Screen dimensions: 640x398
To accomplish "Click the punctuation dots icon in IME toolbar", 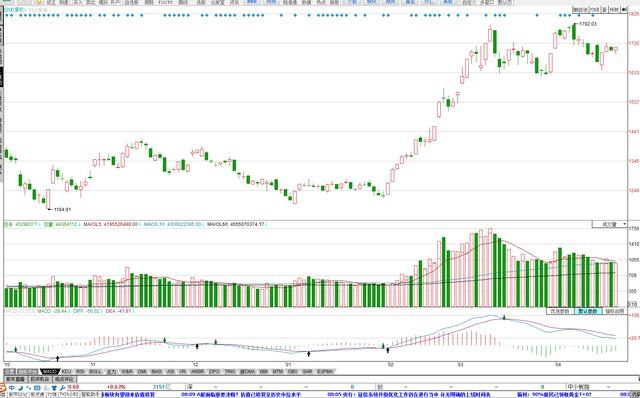I will pyautogui.click(x=29, y=387).
